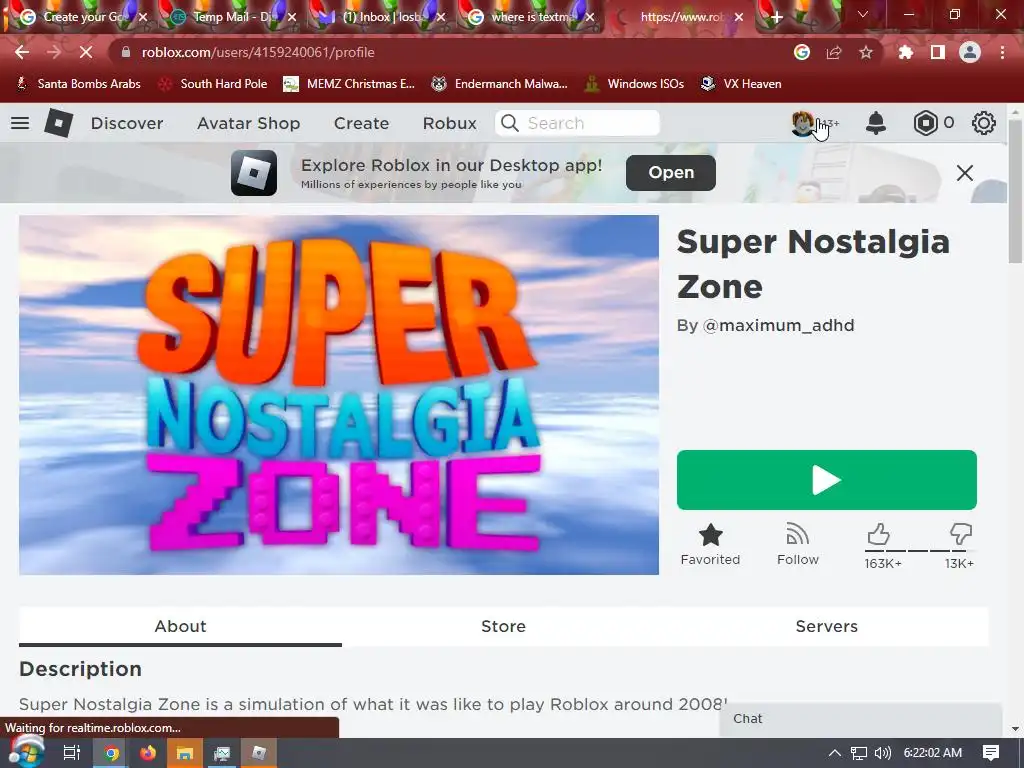Start the game with the green Play button
Image resolution: width=1024 pixels, height=768 pixels.
826,480
